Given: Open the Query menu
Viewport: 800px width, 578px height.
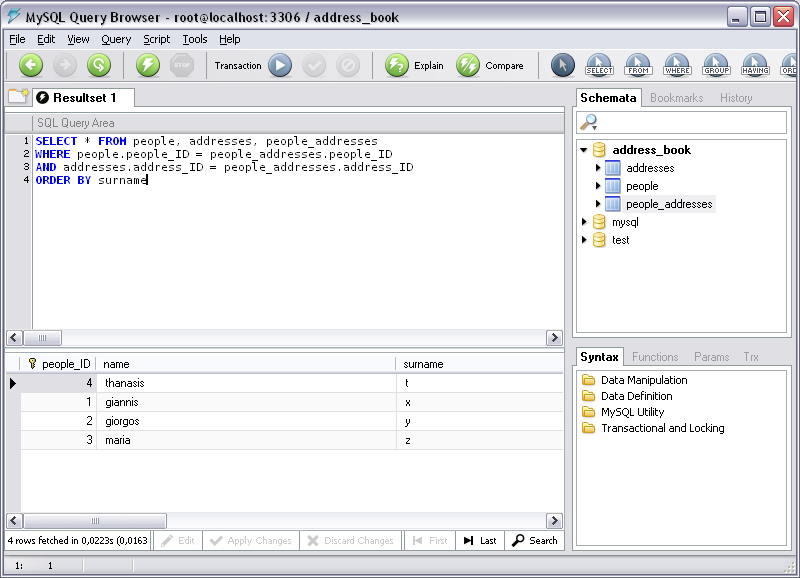Looking at the screenshot, I should pyautogui.click(x=116, y=39).
